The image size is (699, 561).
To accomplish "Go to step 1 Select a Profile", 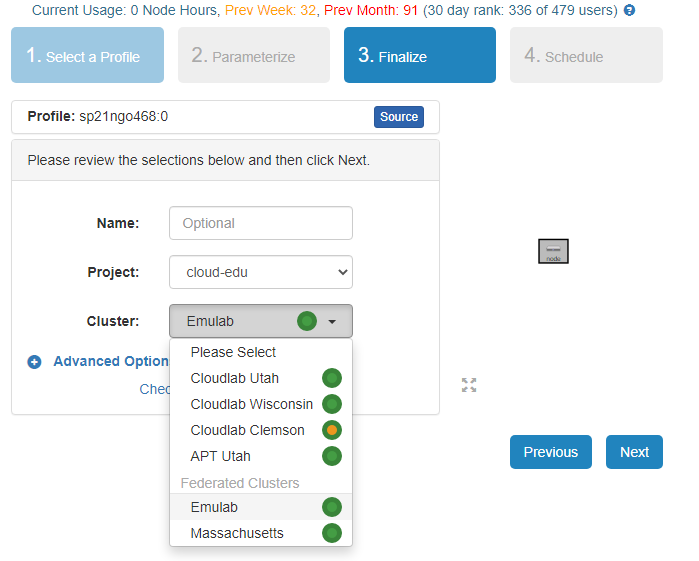I will point(88,55).
